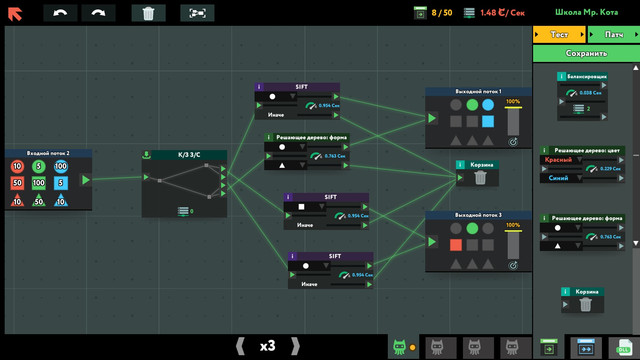Toggle first gray square in Выходной поток 1
Image resolution: width=640 pixels, height=360 pixels.
click(456, 121)
